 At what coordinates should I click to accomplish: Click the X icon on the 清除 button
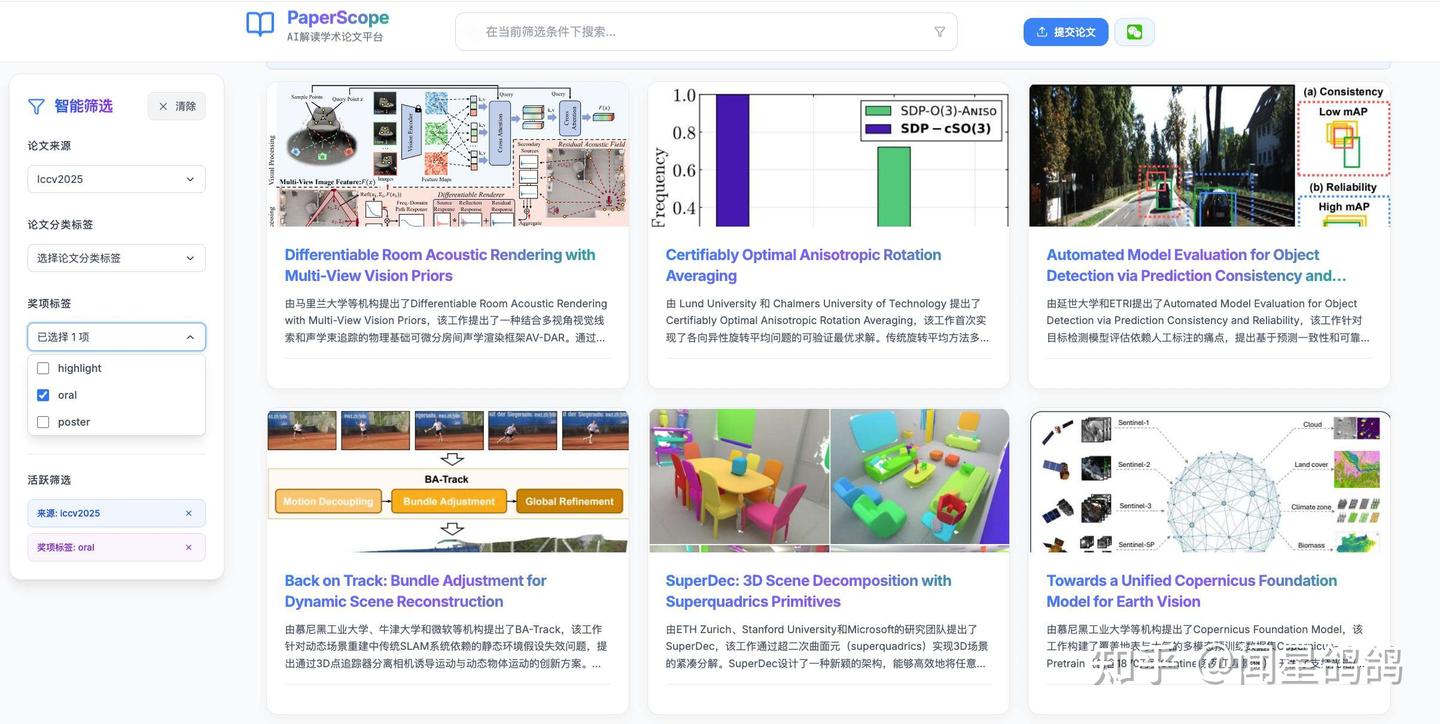[162, 106]
